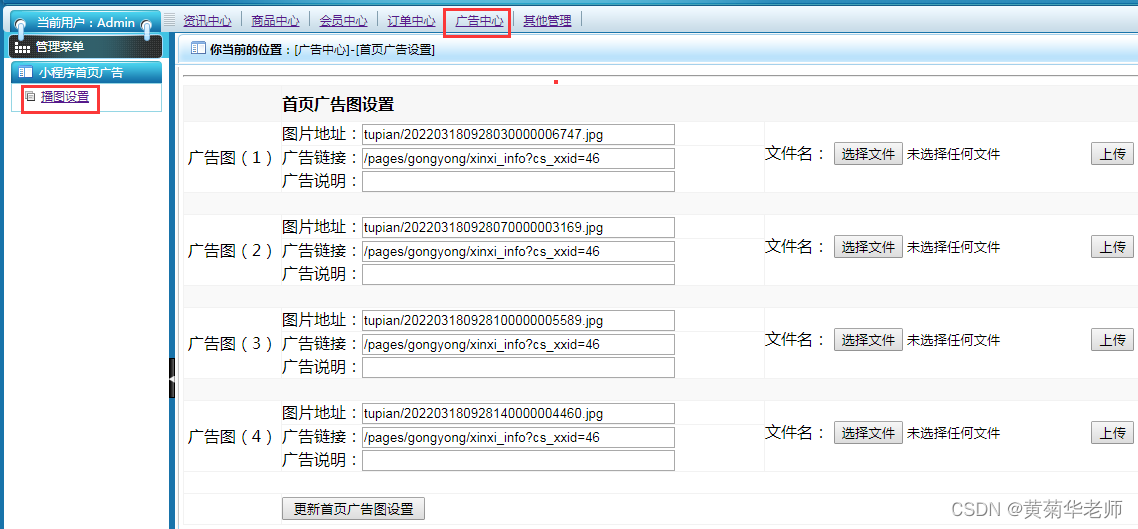Collapse sidebar using the left arrow handle
Image resolution: width=1138 pixels, height=529 pixels.
coord(172,378)
